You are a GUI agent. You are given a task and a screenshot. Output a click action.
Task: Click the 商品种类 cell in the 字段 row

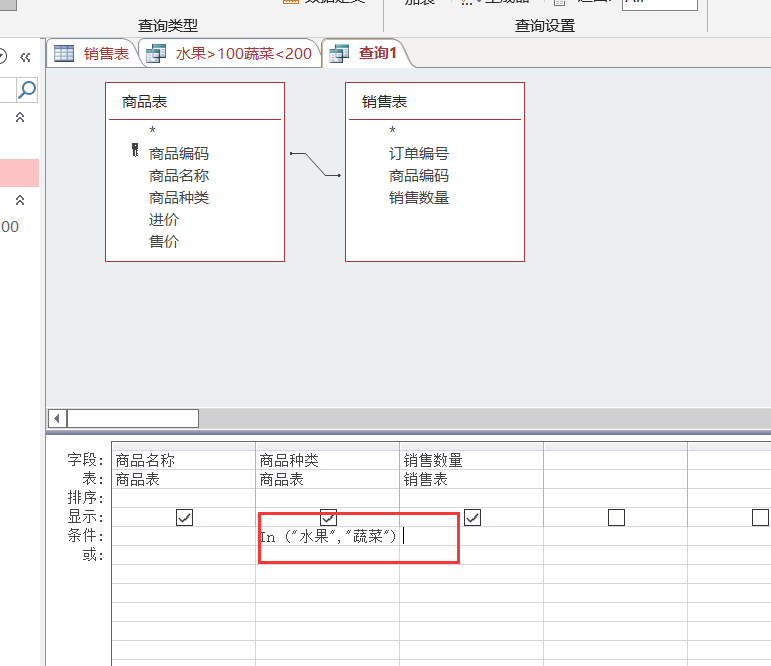tap(327, 460)
